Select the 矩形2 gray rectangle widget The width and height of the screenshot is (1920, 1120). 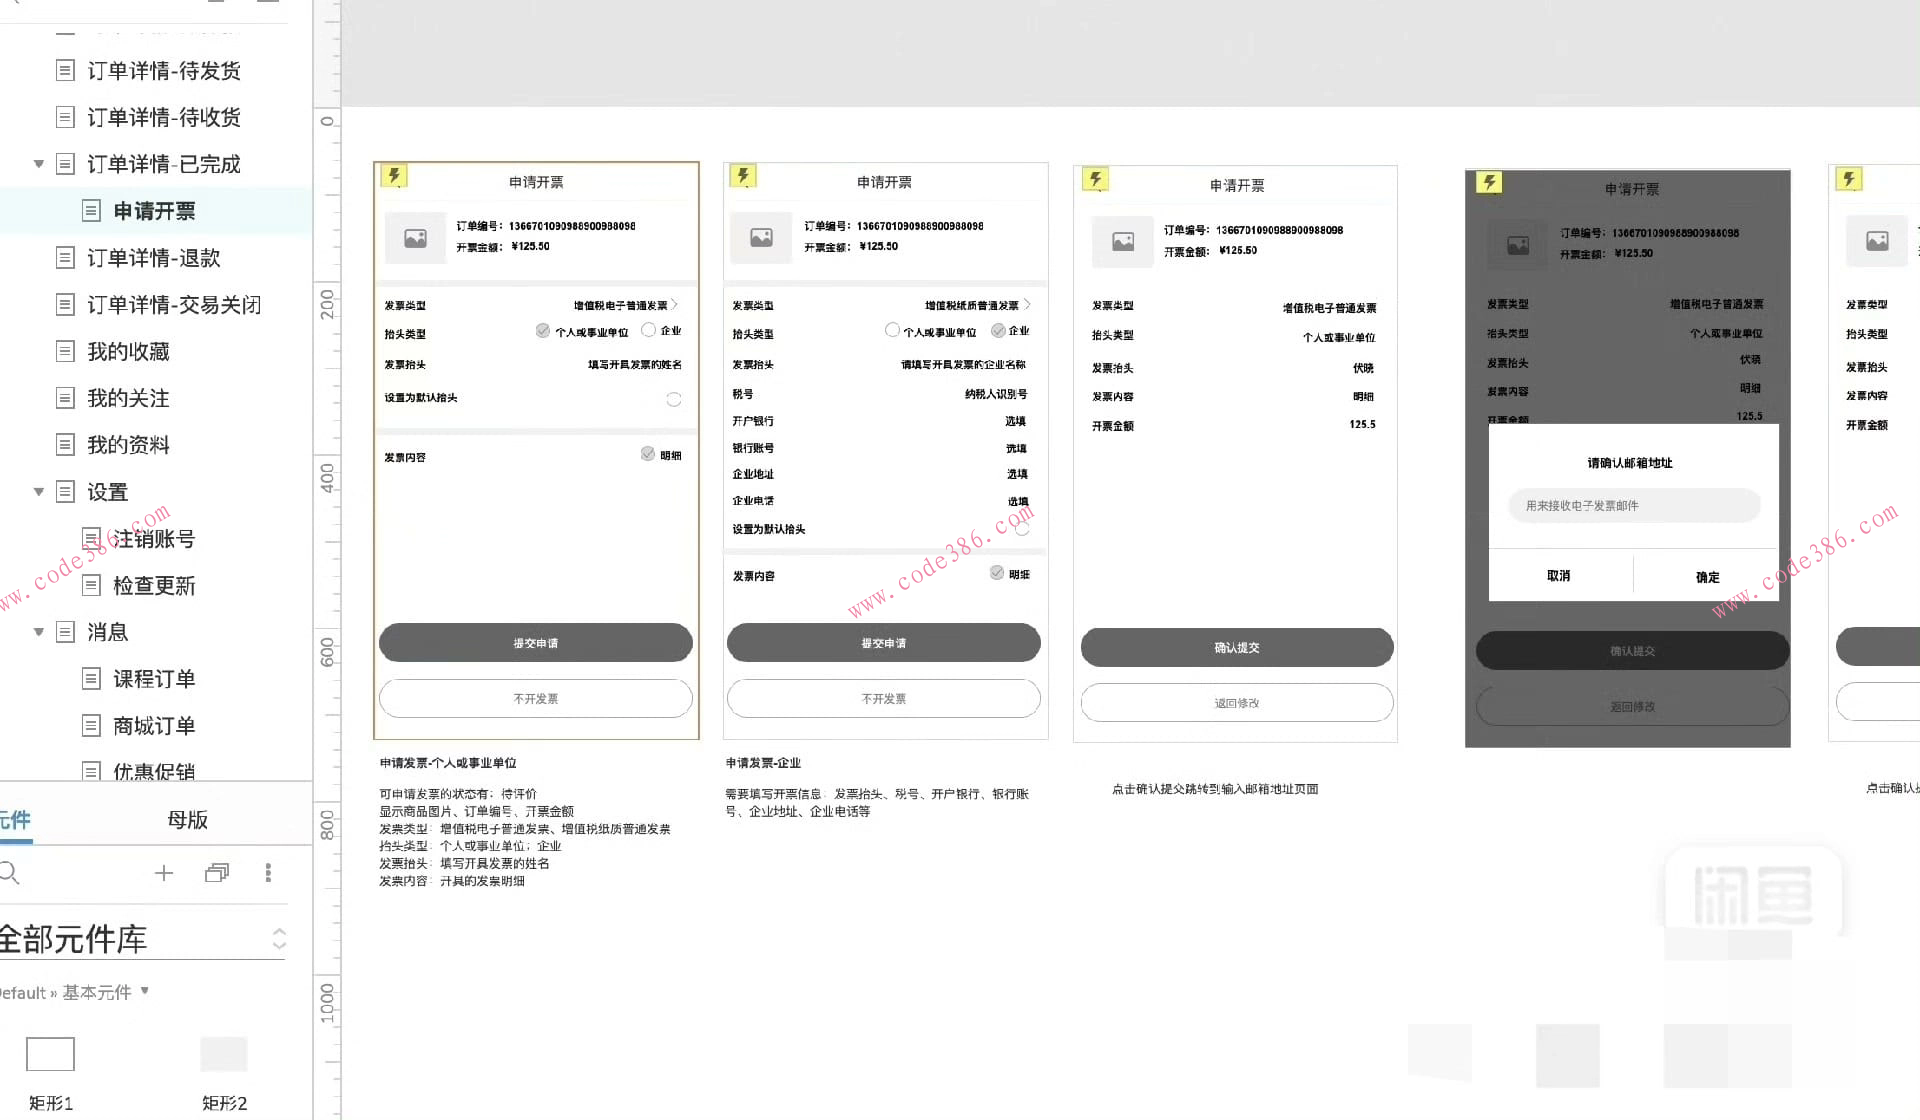point(224,1054)
